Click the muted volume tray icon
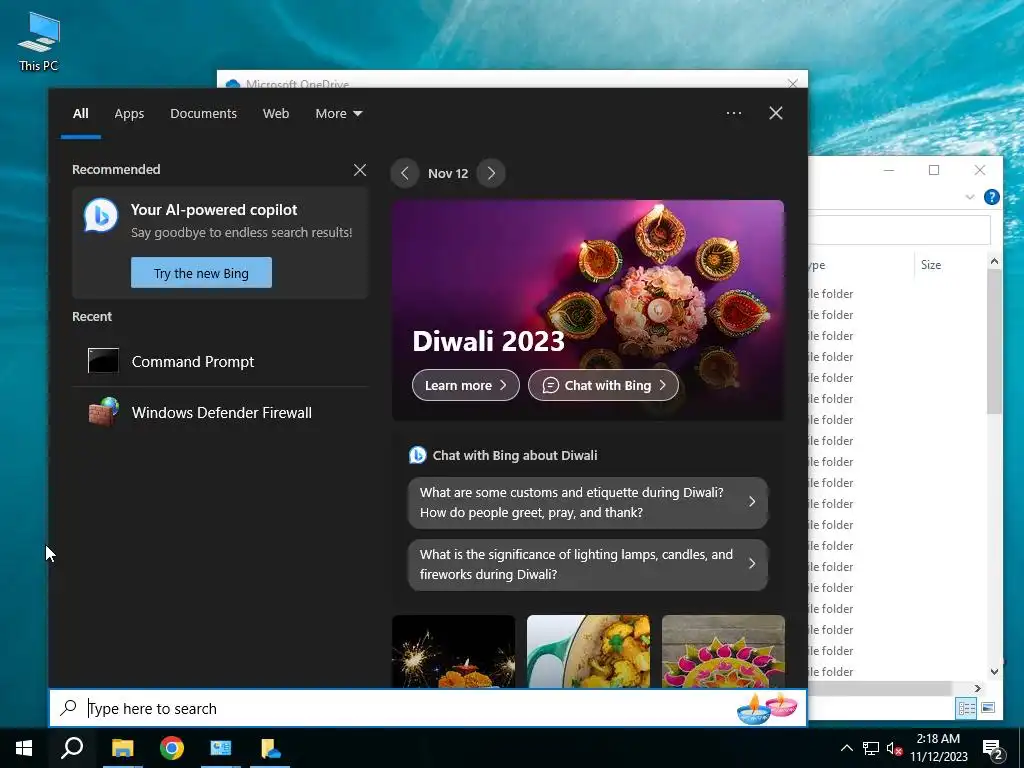Viewport: 1024px width, 768px height. pyautogui.click(x=894, y=749)
